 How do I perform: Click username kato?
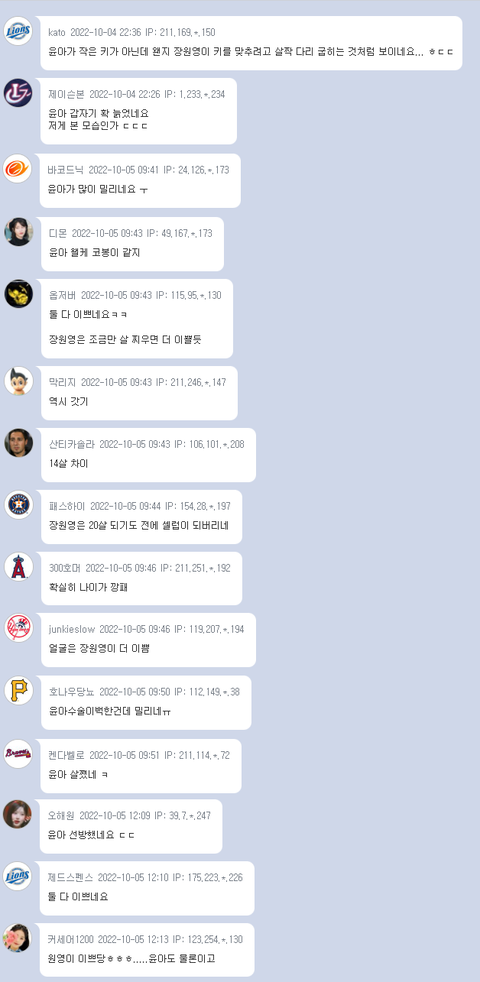[56, 33]
